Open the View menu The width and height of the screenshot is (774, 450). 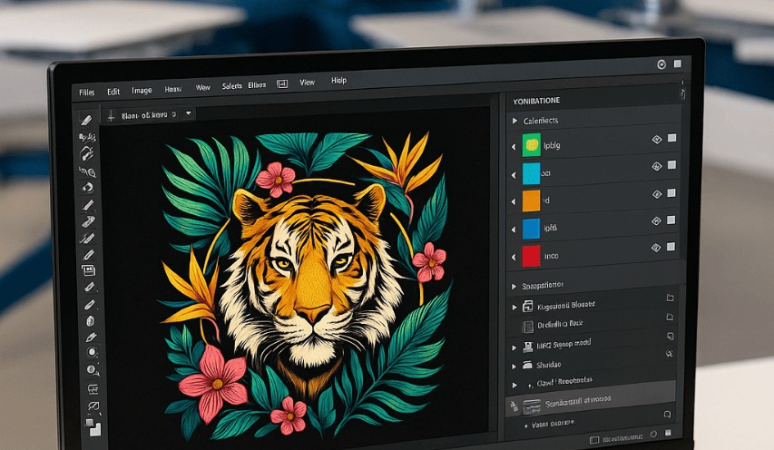(307, 82)
